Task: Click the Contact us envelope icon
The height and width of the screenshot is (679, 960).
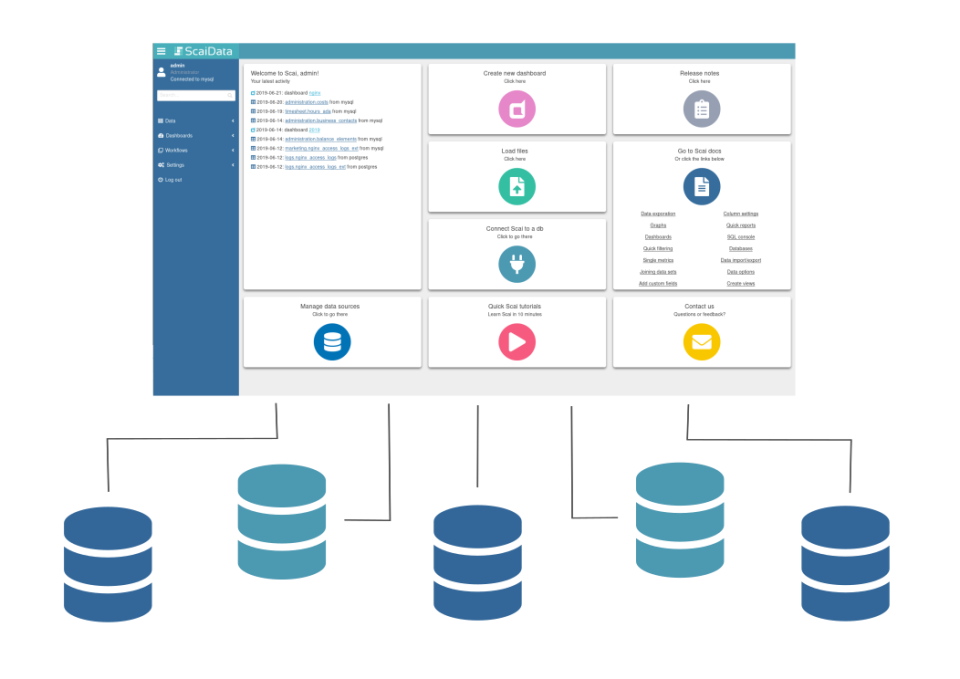Action: point(701,341)
